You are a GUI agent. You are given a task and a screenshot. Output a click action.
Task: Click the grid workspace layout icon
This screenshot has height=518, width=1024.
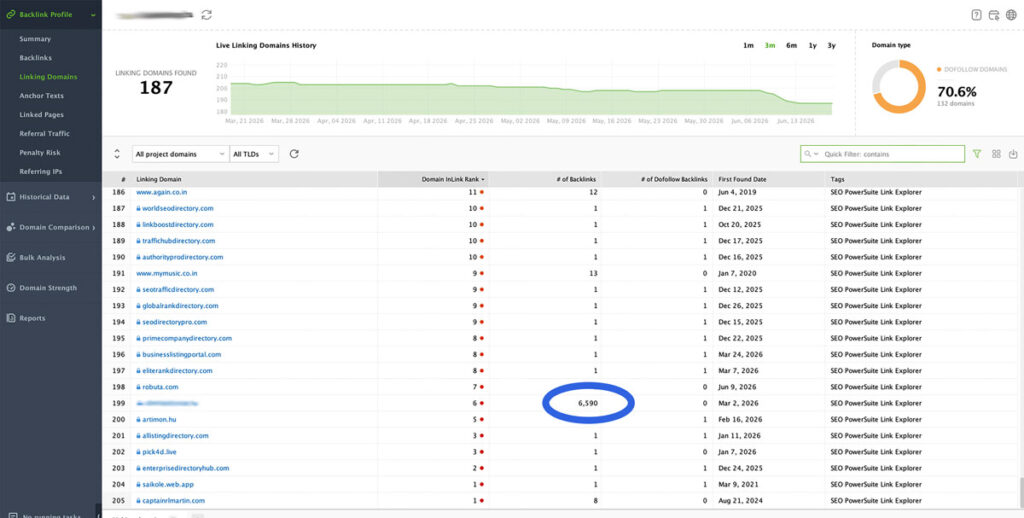pos(996,154)
